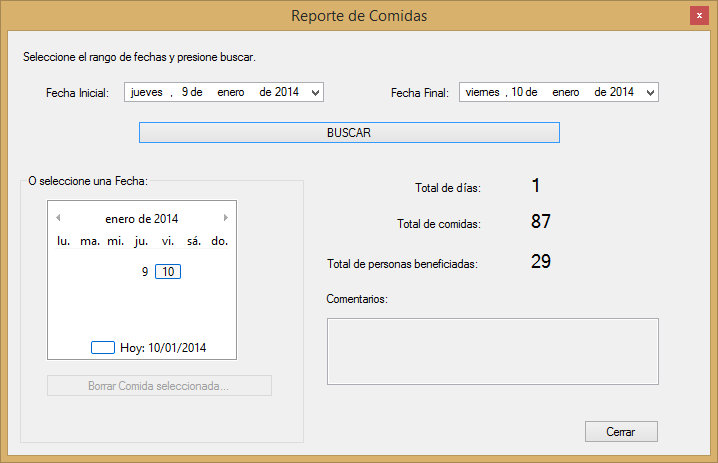Select month 'enero' in Fecha Final field
718x463 pixels.
[x=566, y=92]
